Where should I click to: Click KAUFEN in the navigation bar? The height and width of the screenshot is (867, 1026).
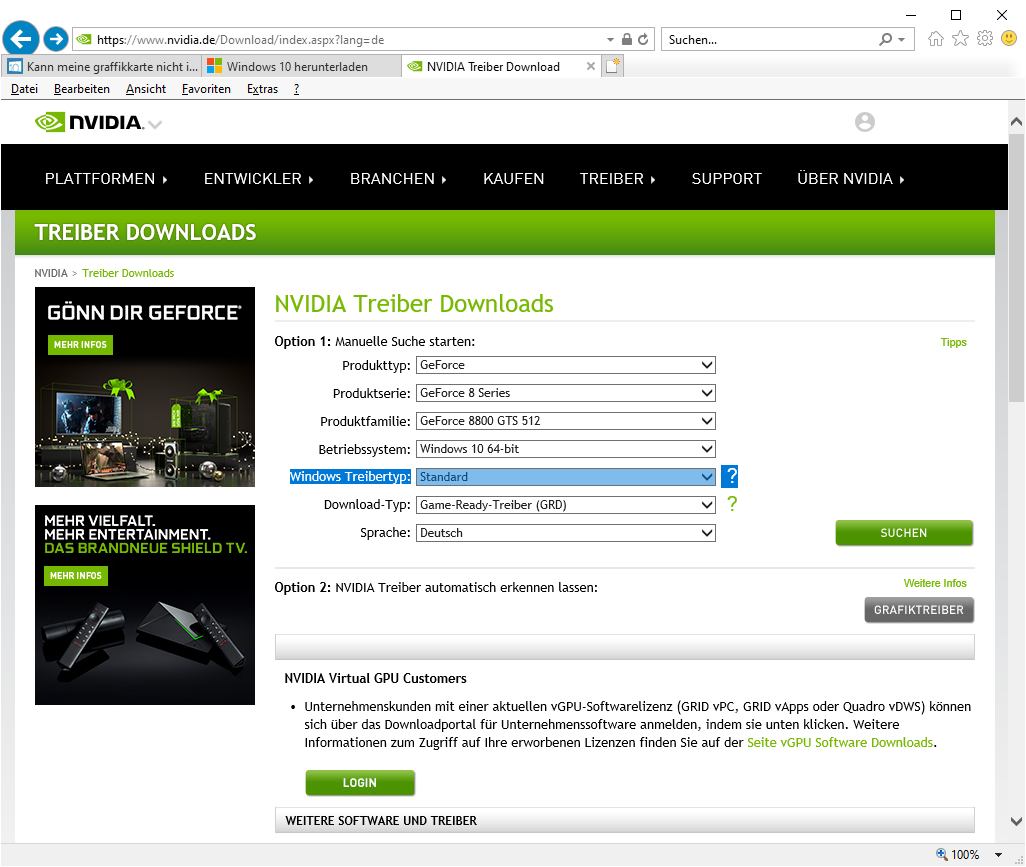click(514, 179)
